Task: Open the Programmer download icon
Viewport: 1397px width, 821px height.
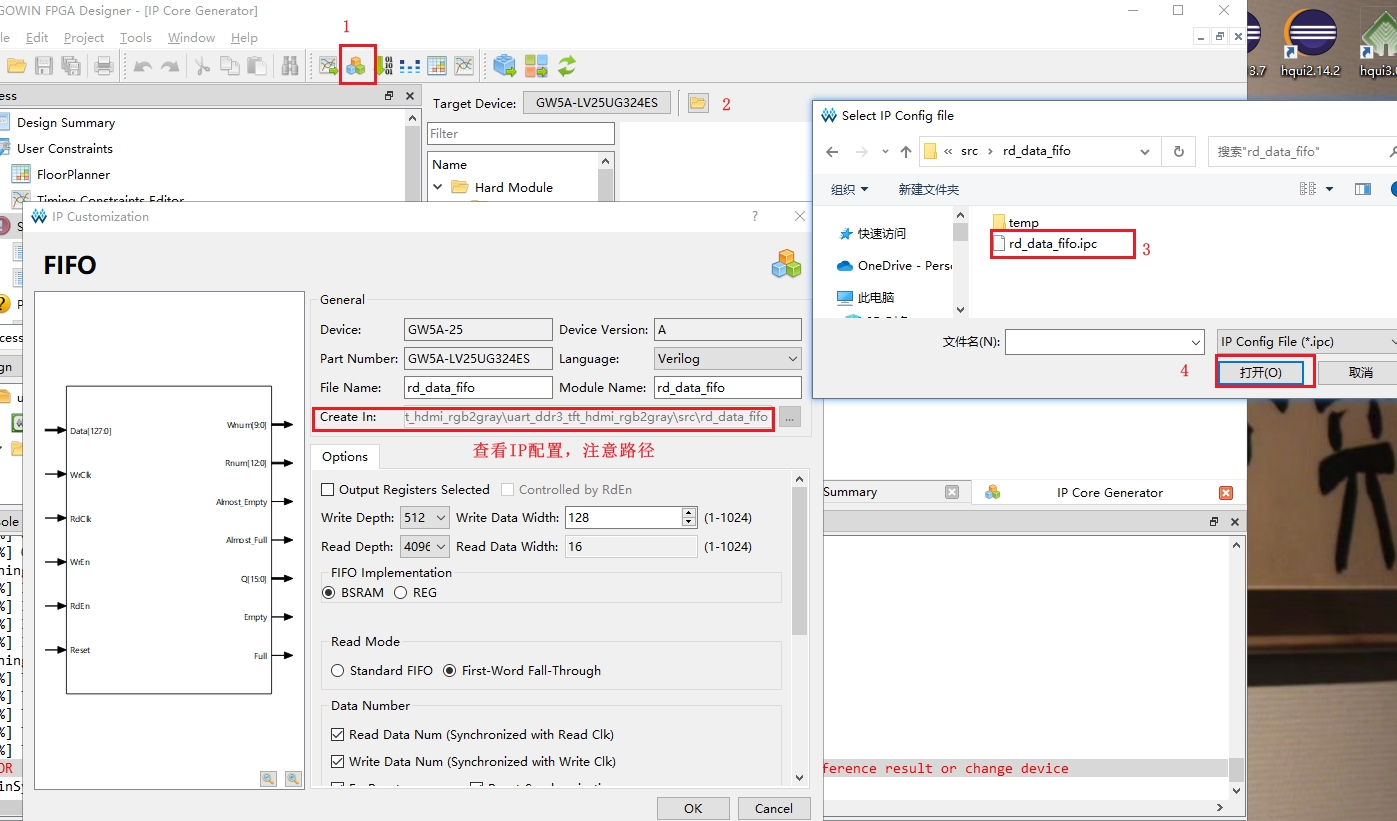Action: (385, 66)
